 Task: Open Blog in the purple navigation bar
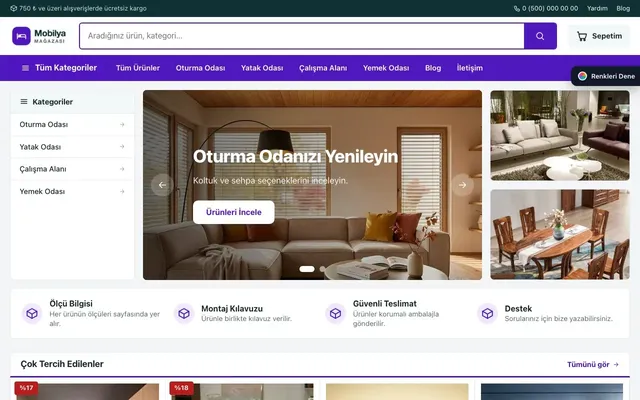[x=433, y=68]
